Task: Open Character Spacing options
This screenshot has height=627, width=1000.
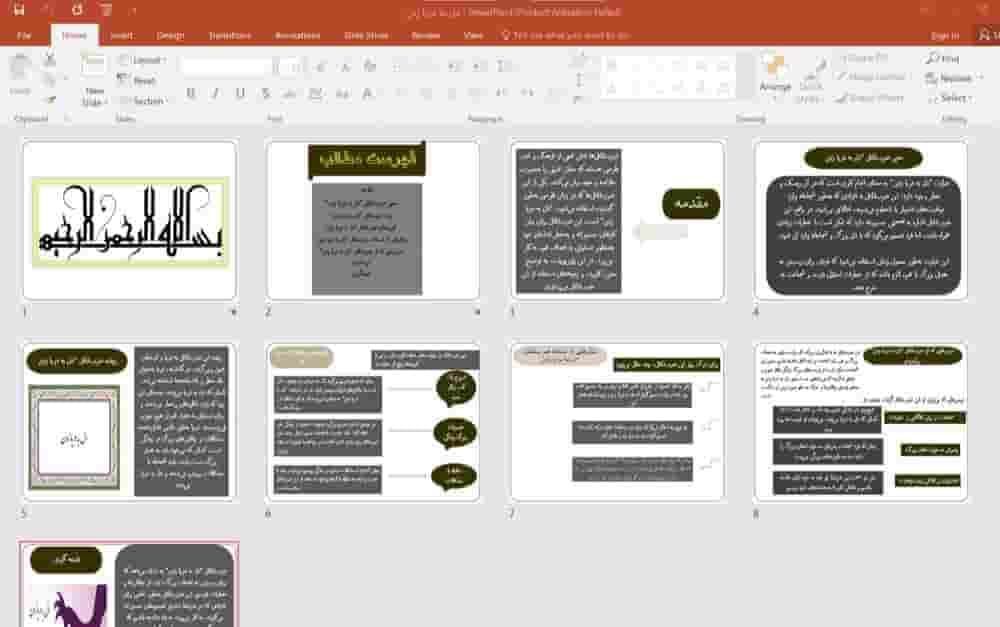Action: [316, 94]
